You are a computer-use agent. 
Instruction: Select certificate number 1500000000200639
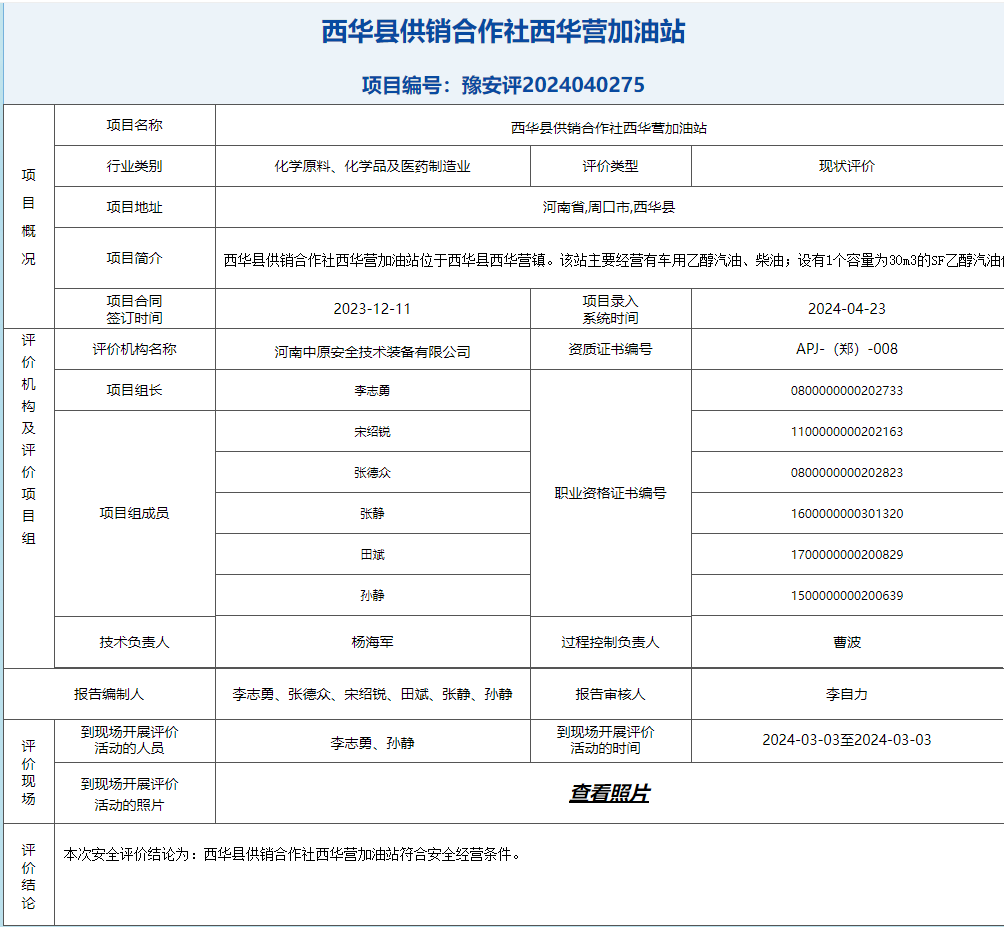847,595
